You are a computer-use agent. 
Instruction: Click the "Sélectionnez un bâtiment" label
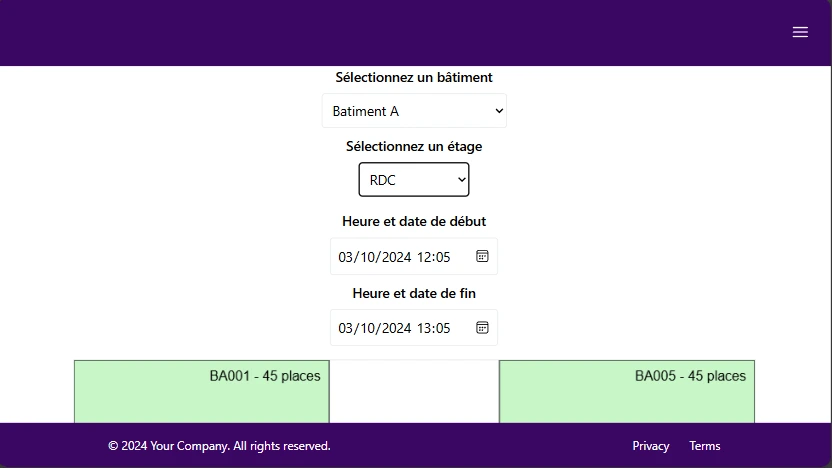click(414, 77)
